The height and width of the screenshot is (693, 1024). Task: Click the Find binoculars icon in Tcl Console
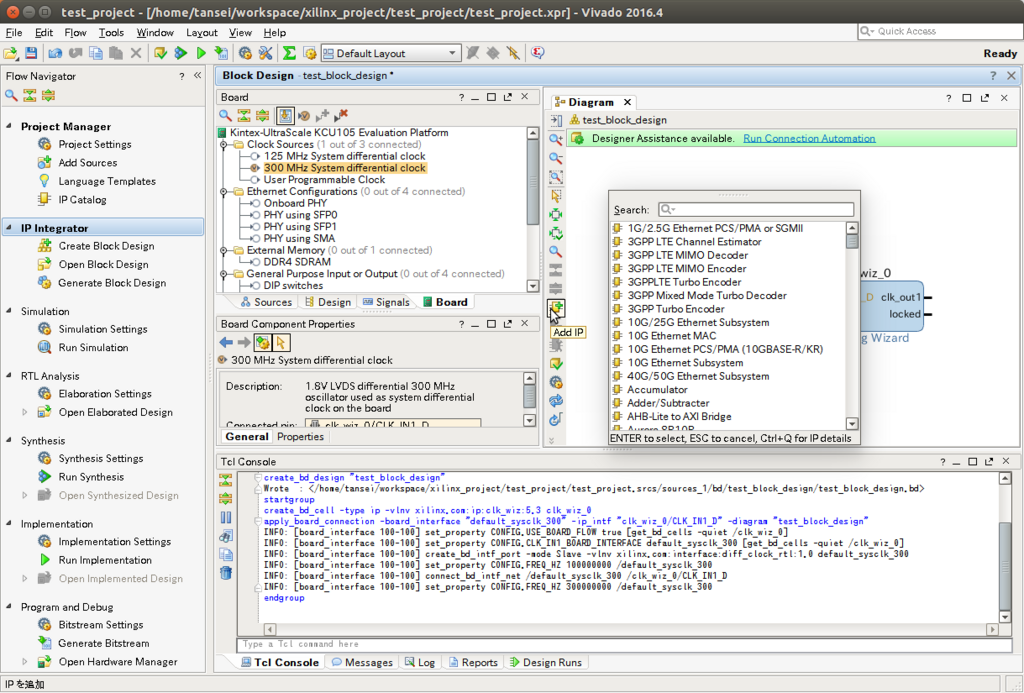point(225,536)
